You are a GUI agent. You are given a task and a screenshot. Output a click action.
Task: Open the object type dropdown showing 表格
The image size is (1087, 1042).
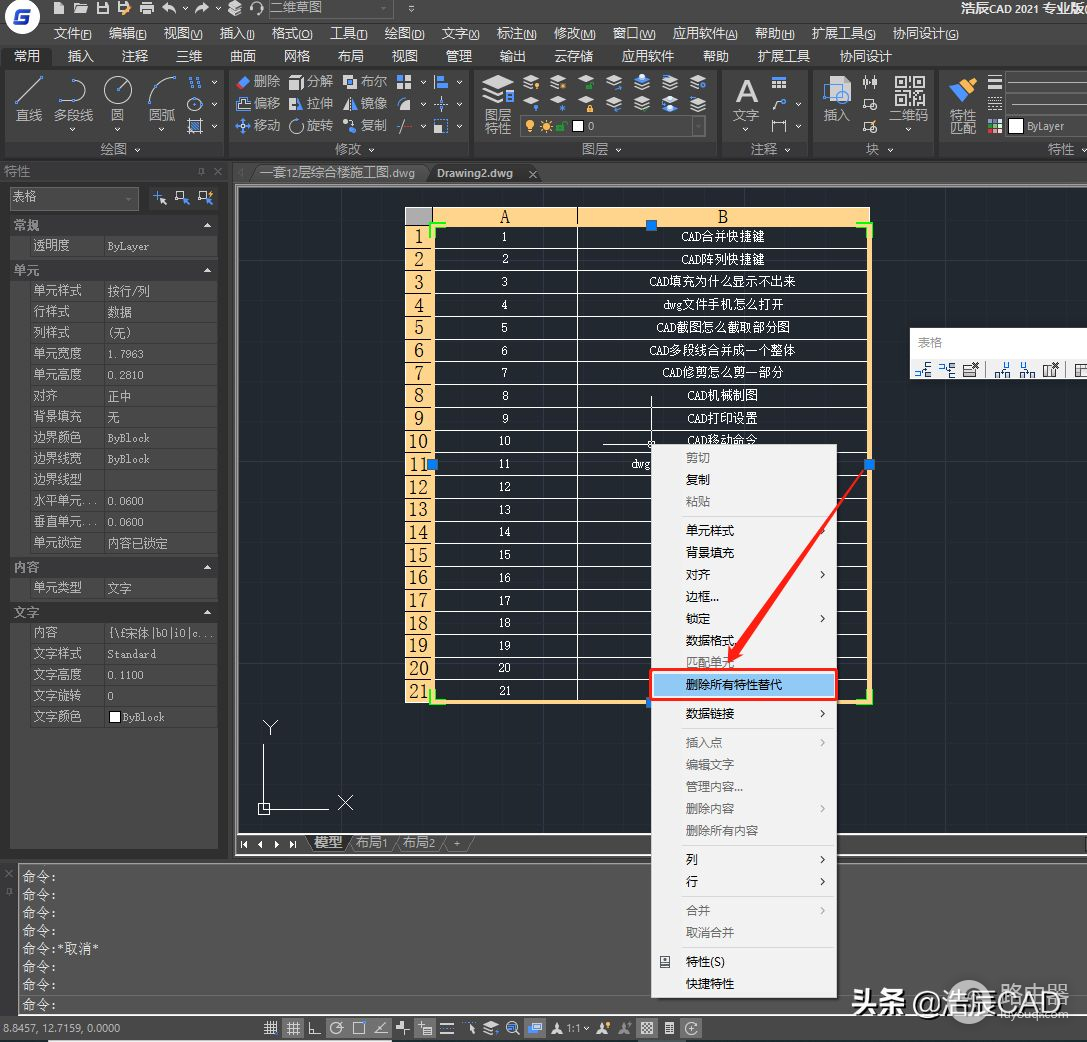pos(74,198)
